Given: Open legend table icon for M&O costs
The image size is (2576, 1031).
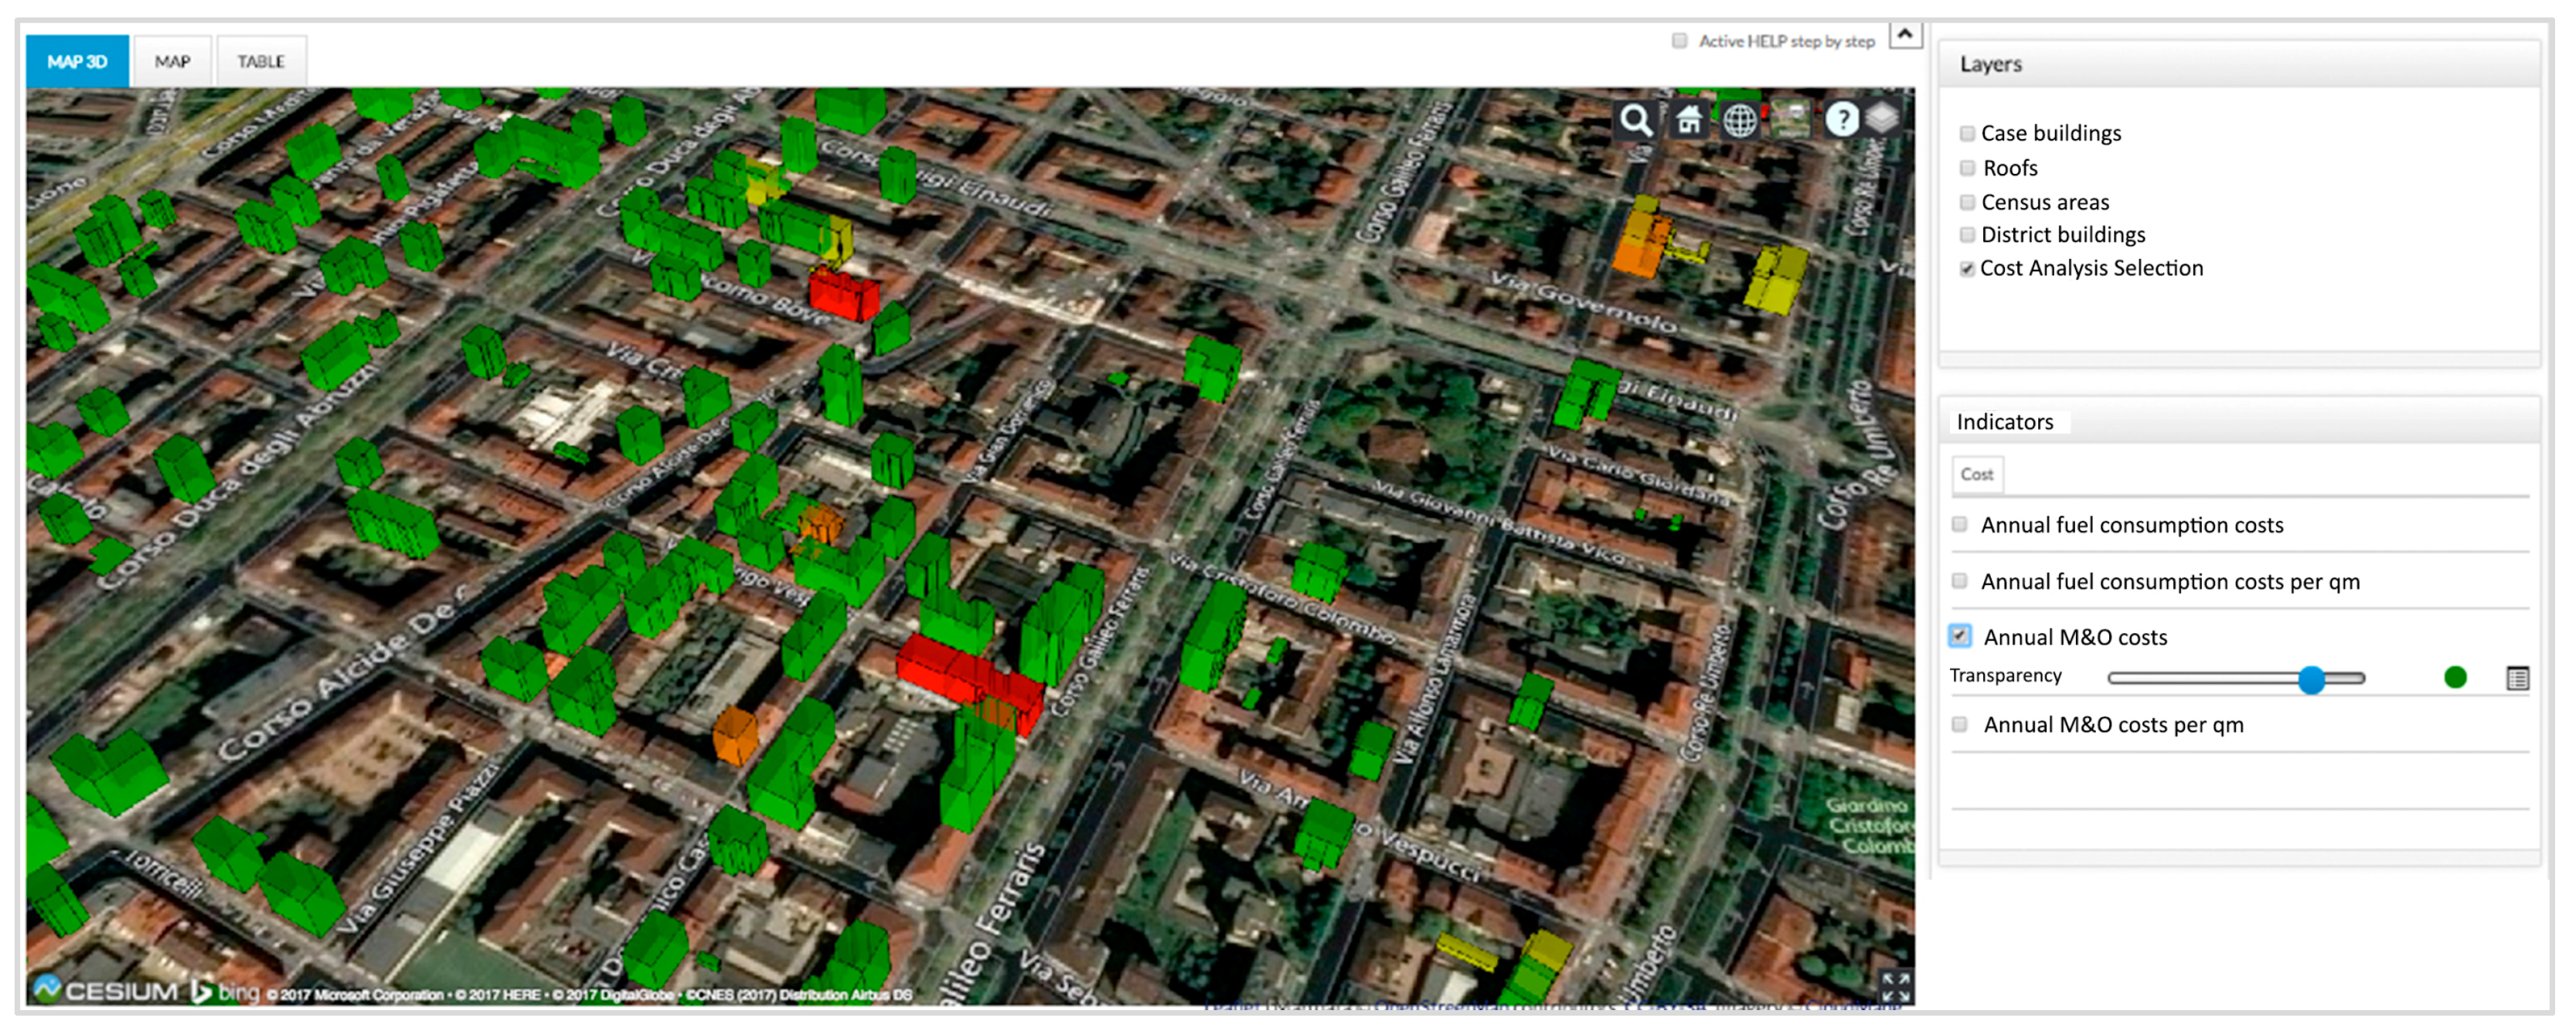Looking at the screenshot, I should [2517, 678].
